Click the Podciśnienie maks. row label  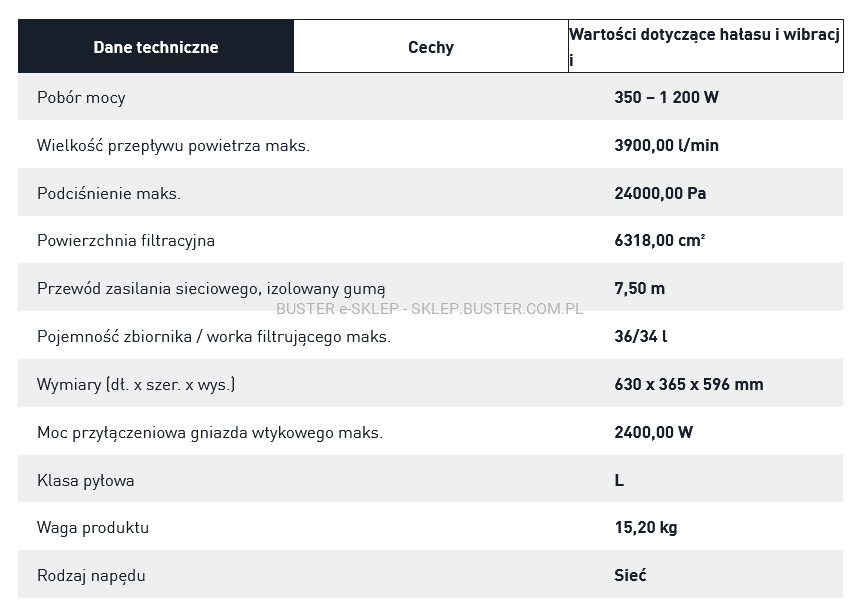coord(109,193)
